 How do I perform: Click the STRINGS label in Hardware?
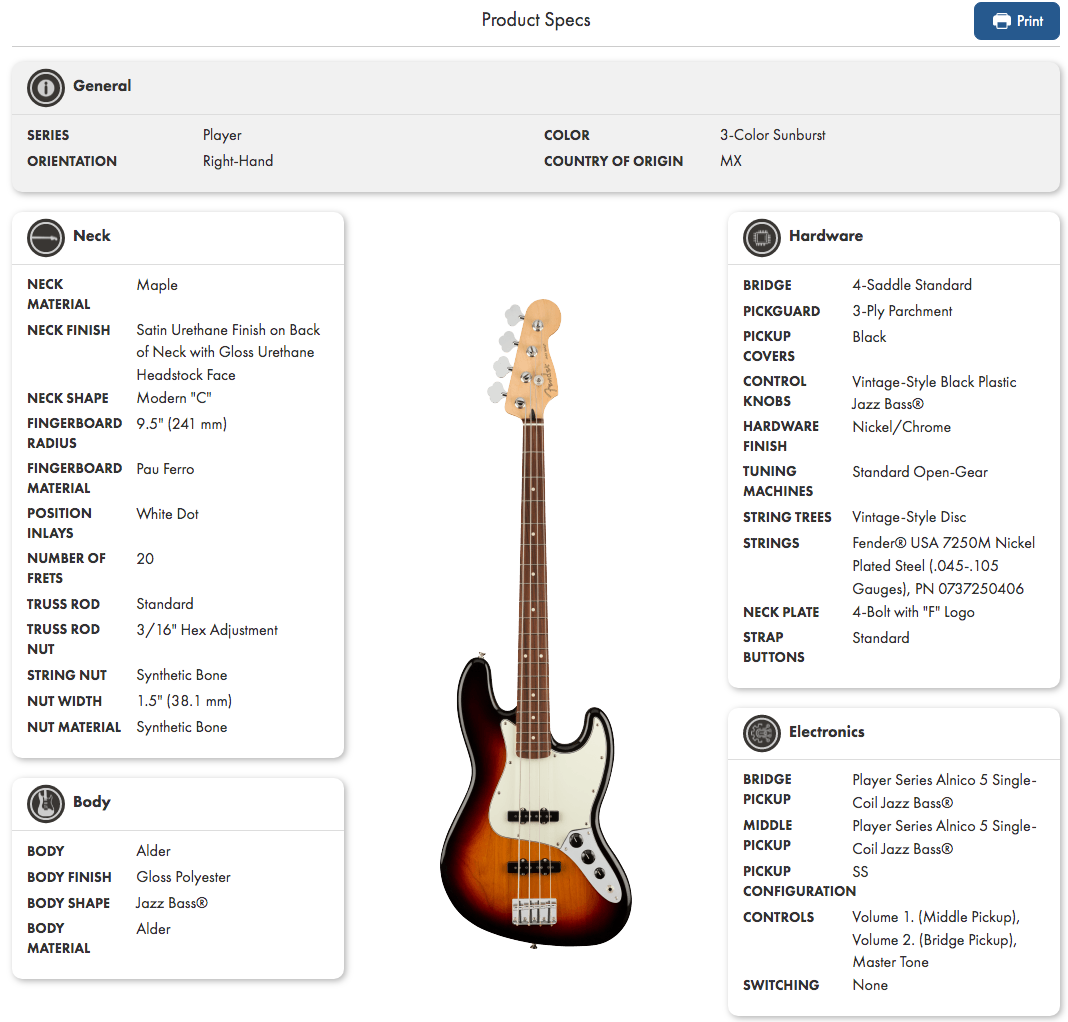coord(771,543)
